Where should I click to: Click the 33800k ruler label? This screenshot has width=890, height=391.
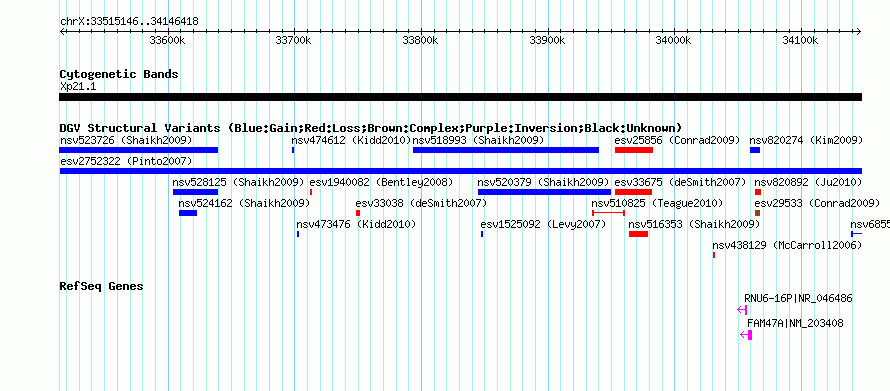pyautogui.click(x=420, y=40)
